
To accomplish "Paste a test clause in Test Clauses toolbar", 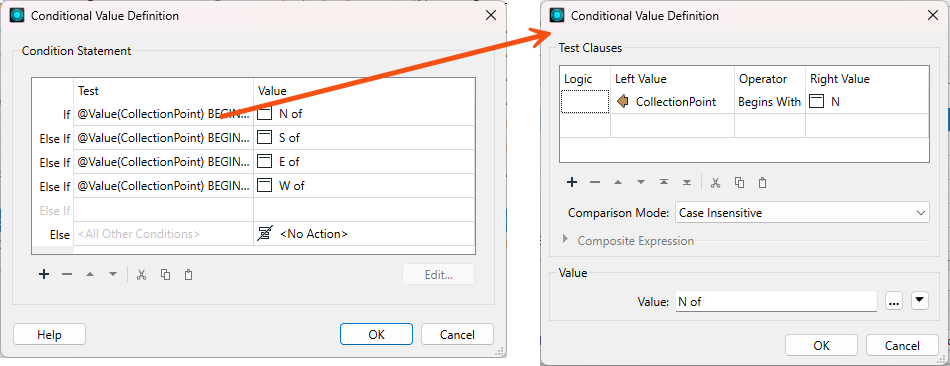I will [763, 182].
